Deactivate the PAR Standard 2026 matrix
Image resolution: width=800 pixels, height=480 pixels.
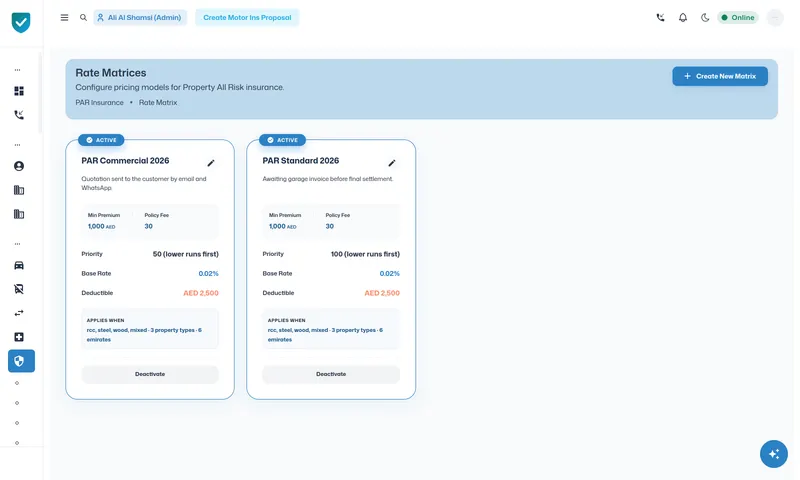tap(331, 374)
